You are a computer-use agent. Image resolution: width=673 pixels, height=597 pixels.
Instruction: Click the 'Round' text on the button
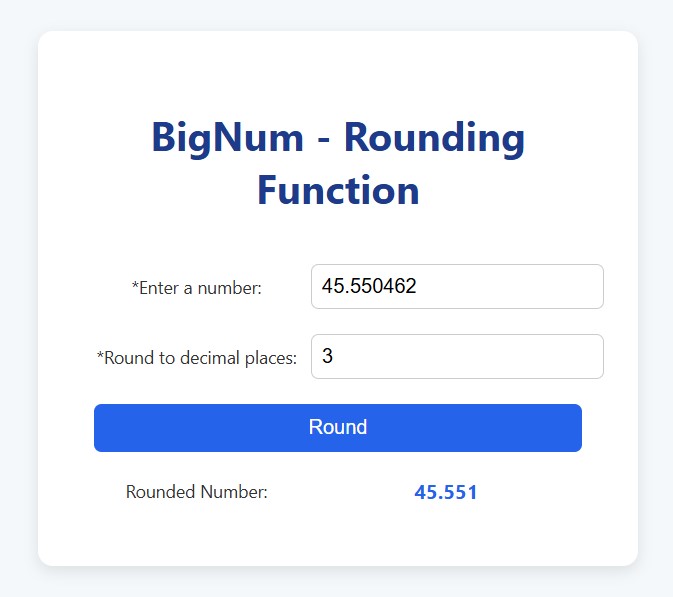click(x=338, y=427)
